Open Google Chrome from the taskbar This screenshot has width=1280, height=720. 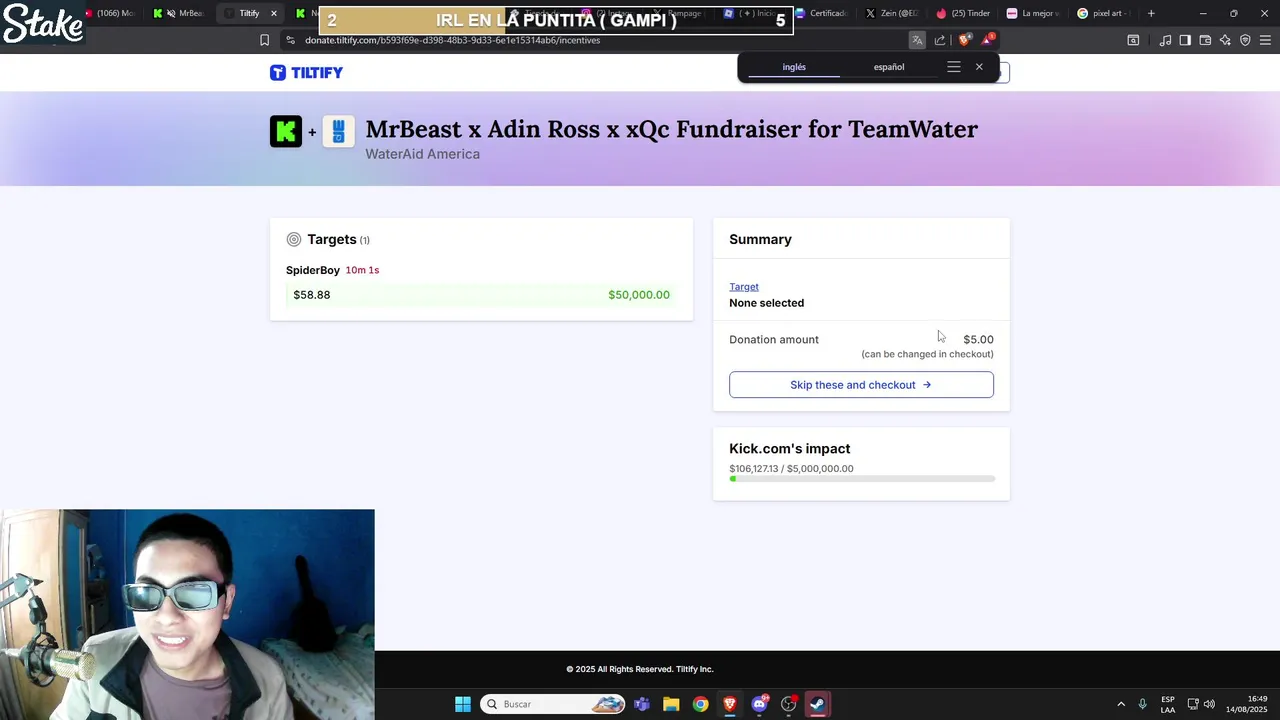[x=700, y=704]
